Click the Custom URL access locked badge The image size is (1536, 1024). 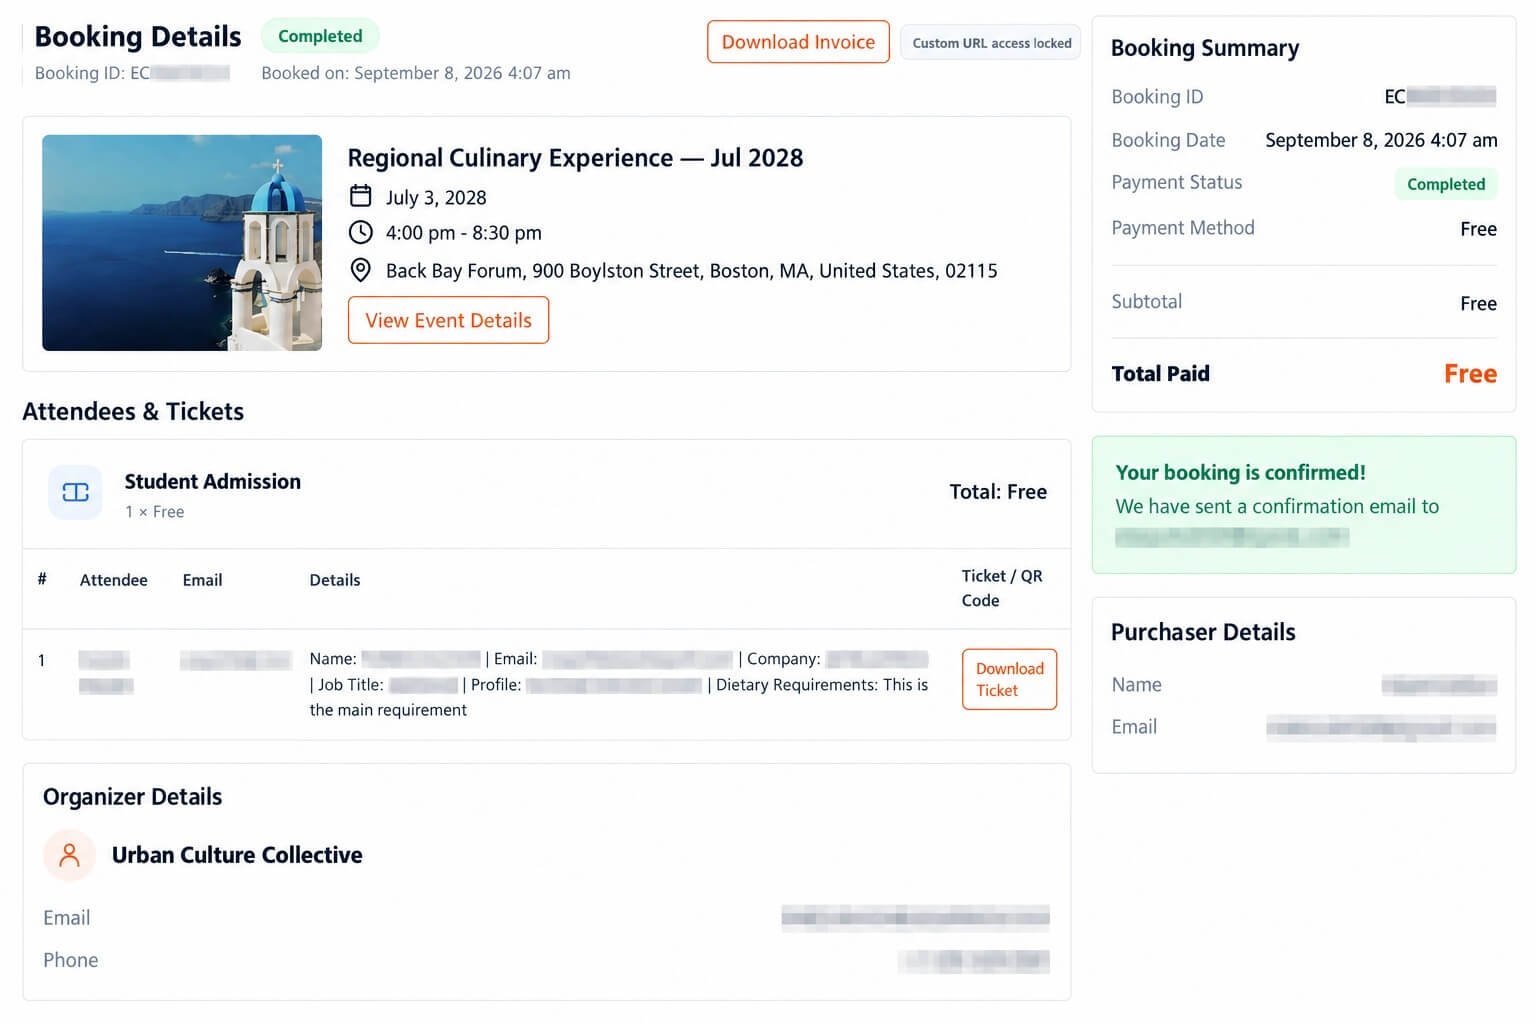point(991,43)
